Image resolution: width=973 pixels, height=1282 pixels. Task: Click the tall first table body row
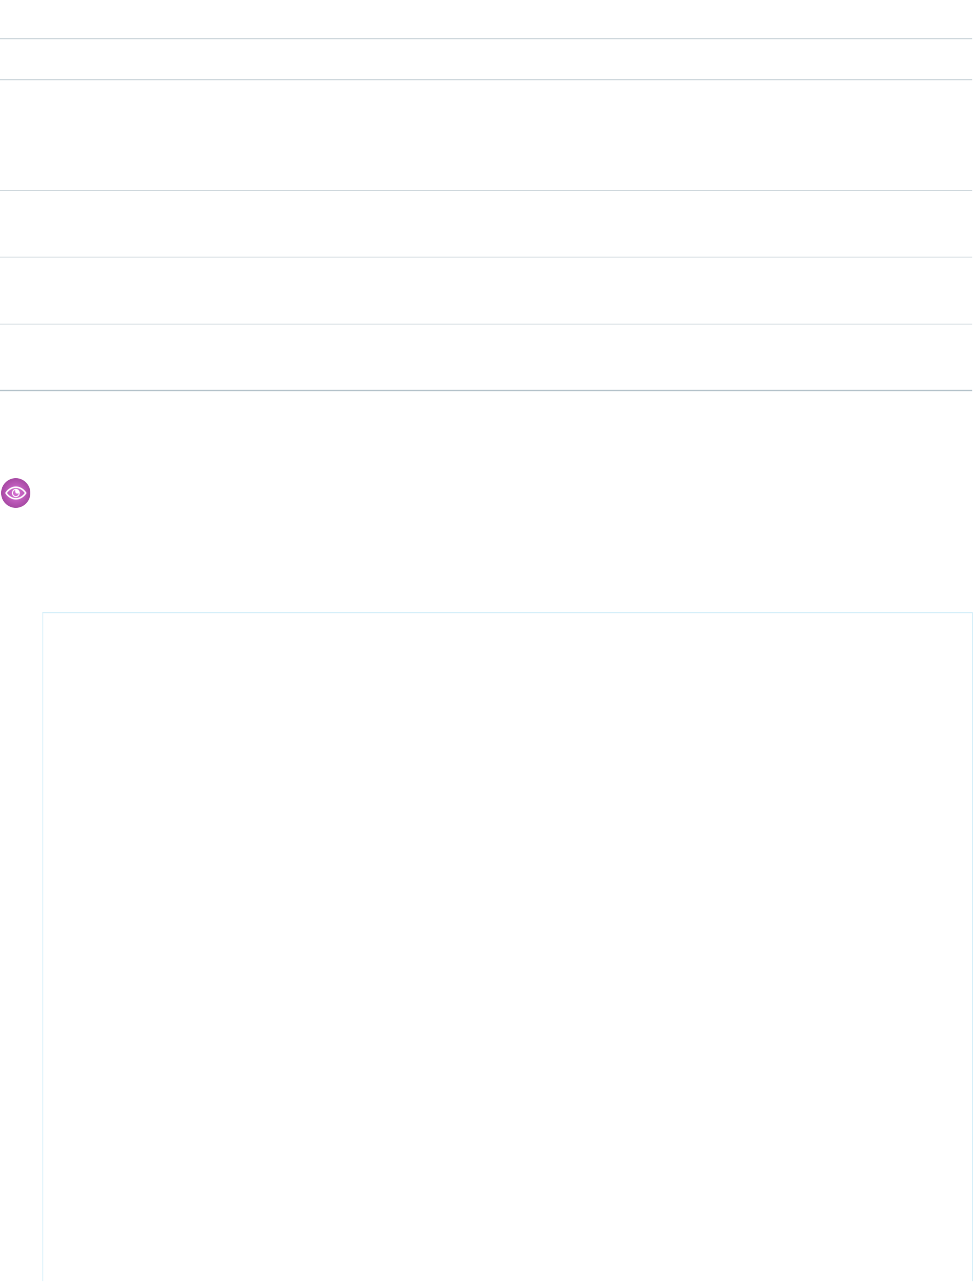[486, 135]
